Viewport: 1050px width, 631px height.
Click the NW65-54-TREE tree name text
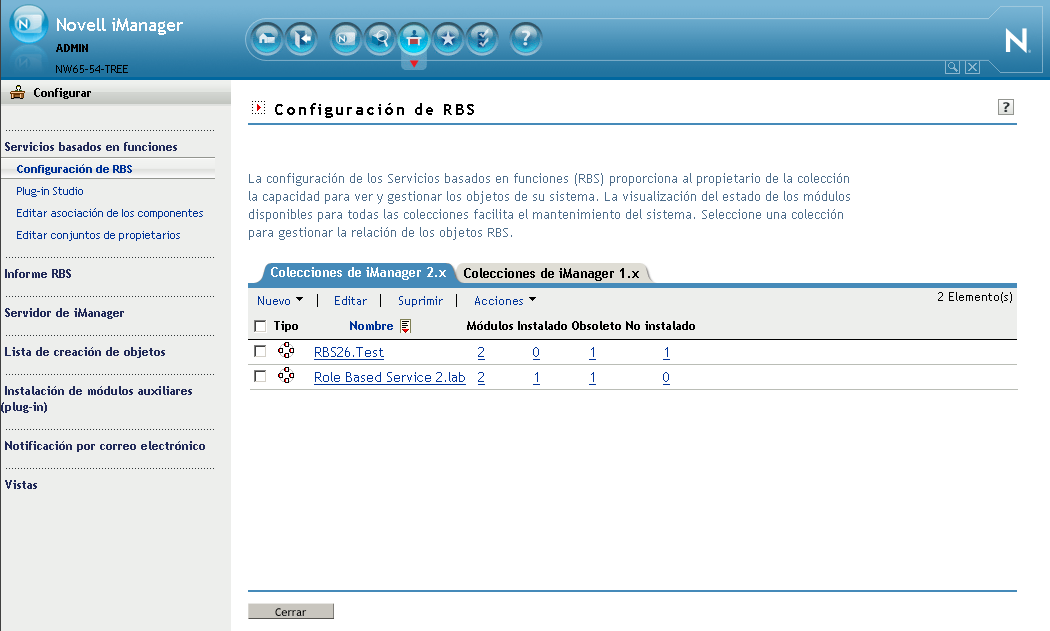click(x=92, y=69)
